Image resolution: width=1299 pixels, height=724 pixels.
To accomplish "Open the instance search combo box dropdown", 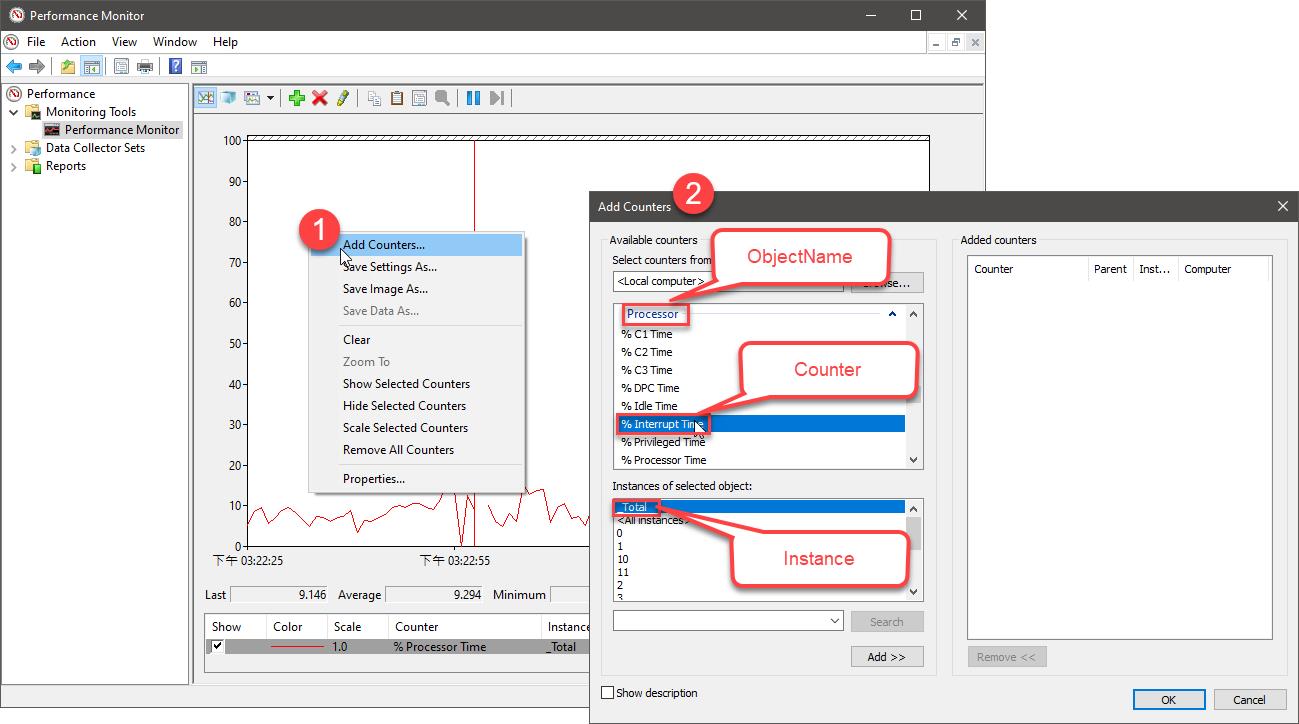I will [835, 622].
